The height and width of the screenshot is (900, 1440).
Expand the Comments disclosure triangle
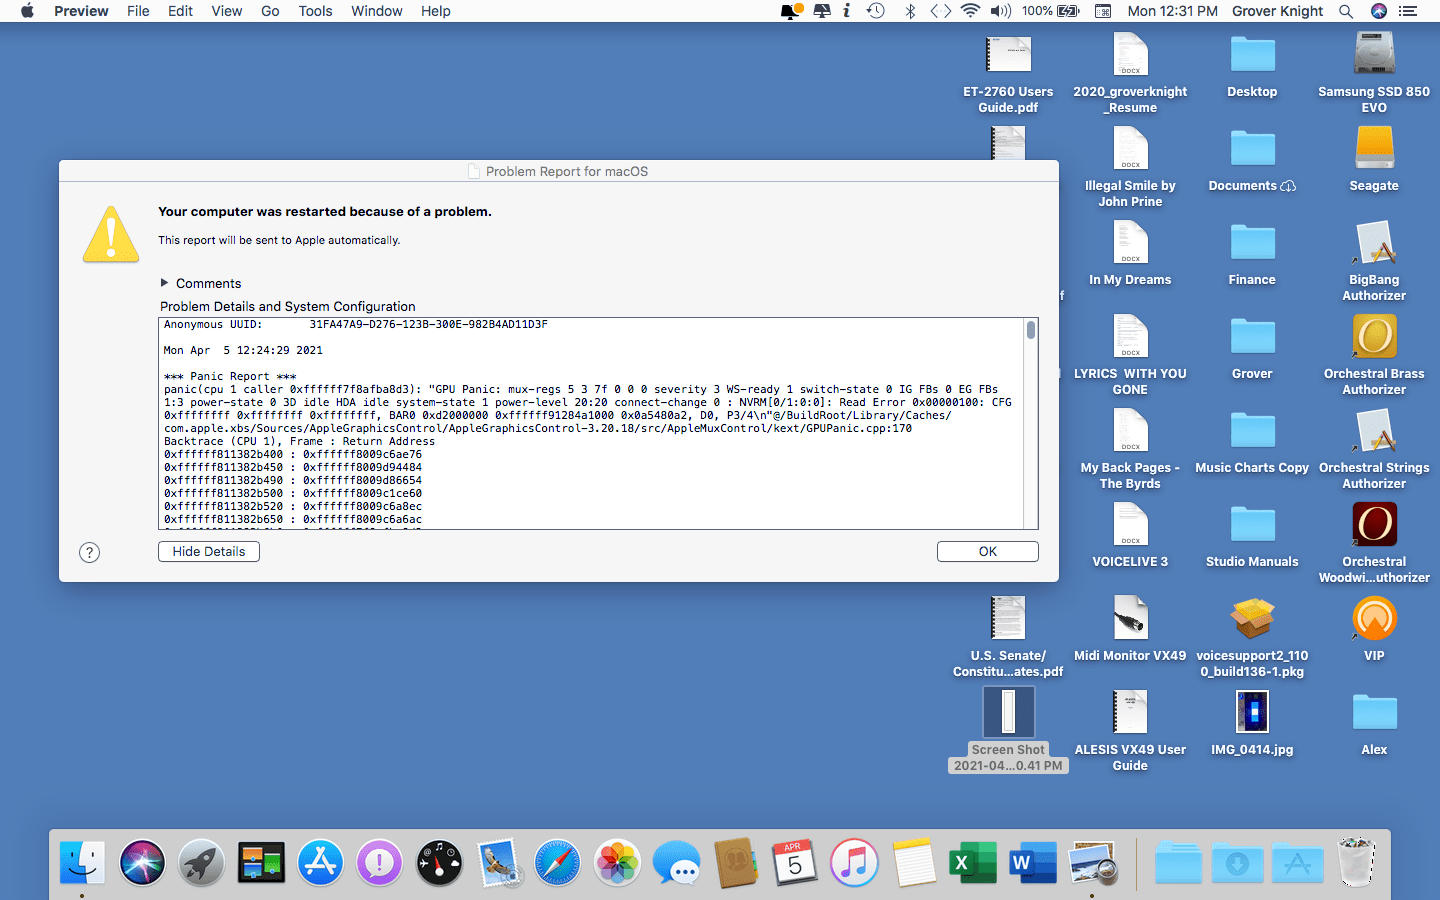click(x=163, y=283)
